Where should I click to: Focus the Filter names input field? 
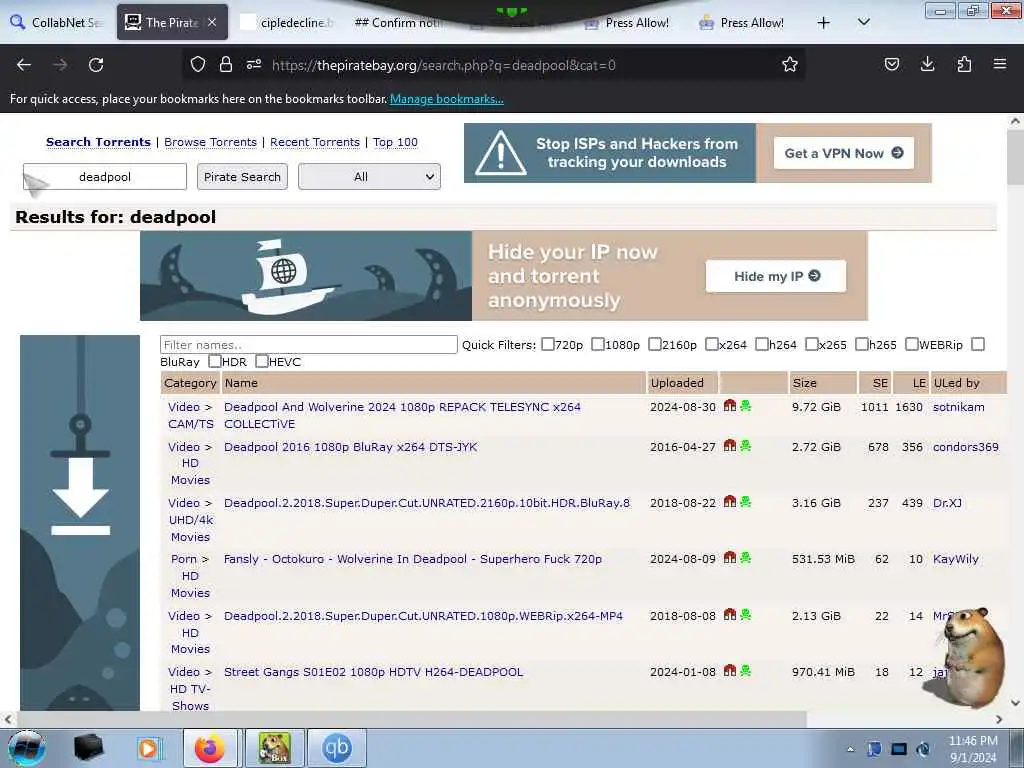(308, 344)
